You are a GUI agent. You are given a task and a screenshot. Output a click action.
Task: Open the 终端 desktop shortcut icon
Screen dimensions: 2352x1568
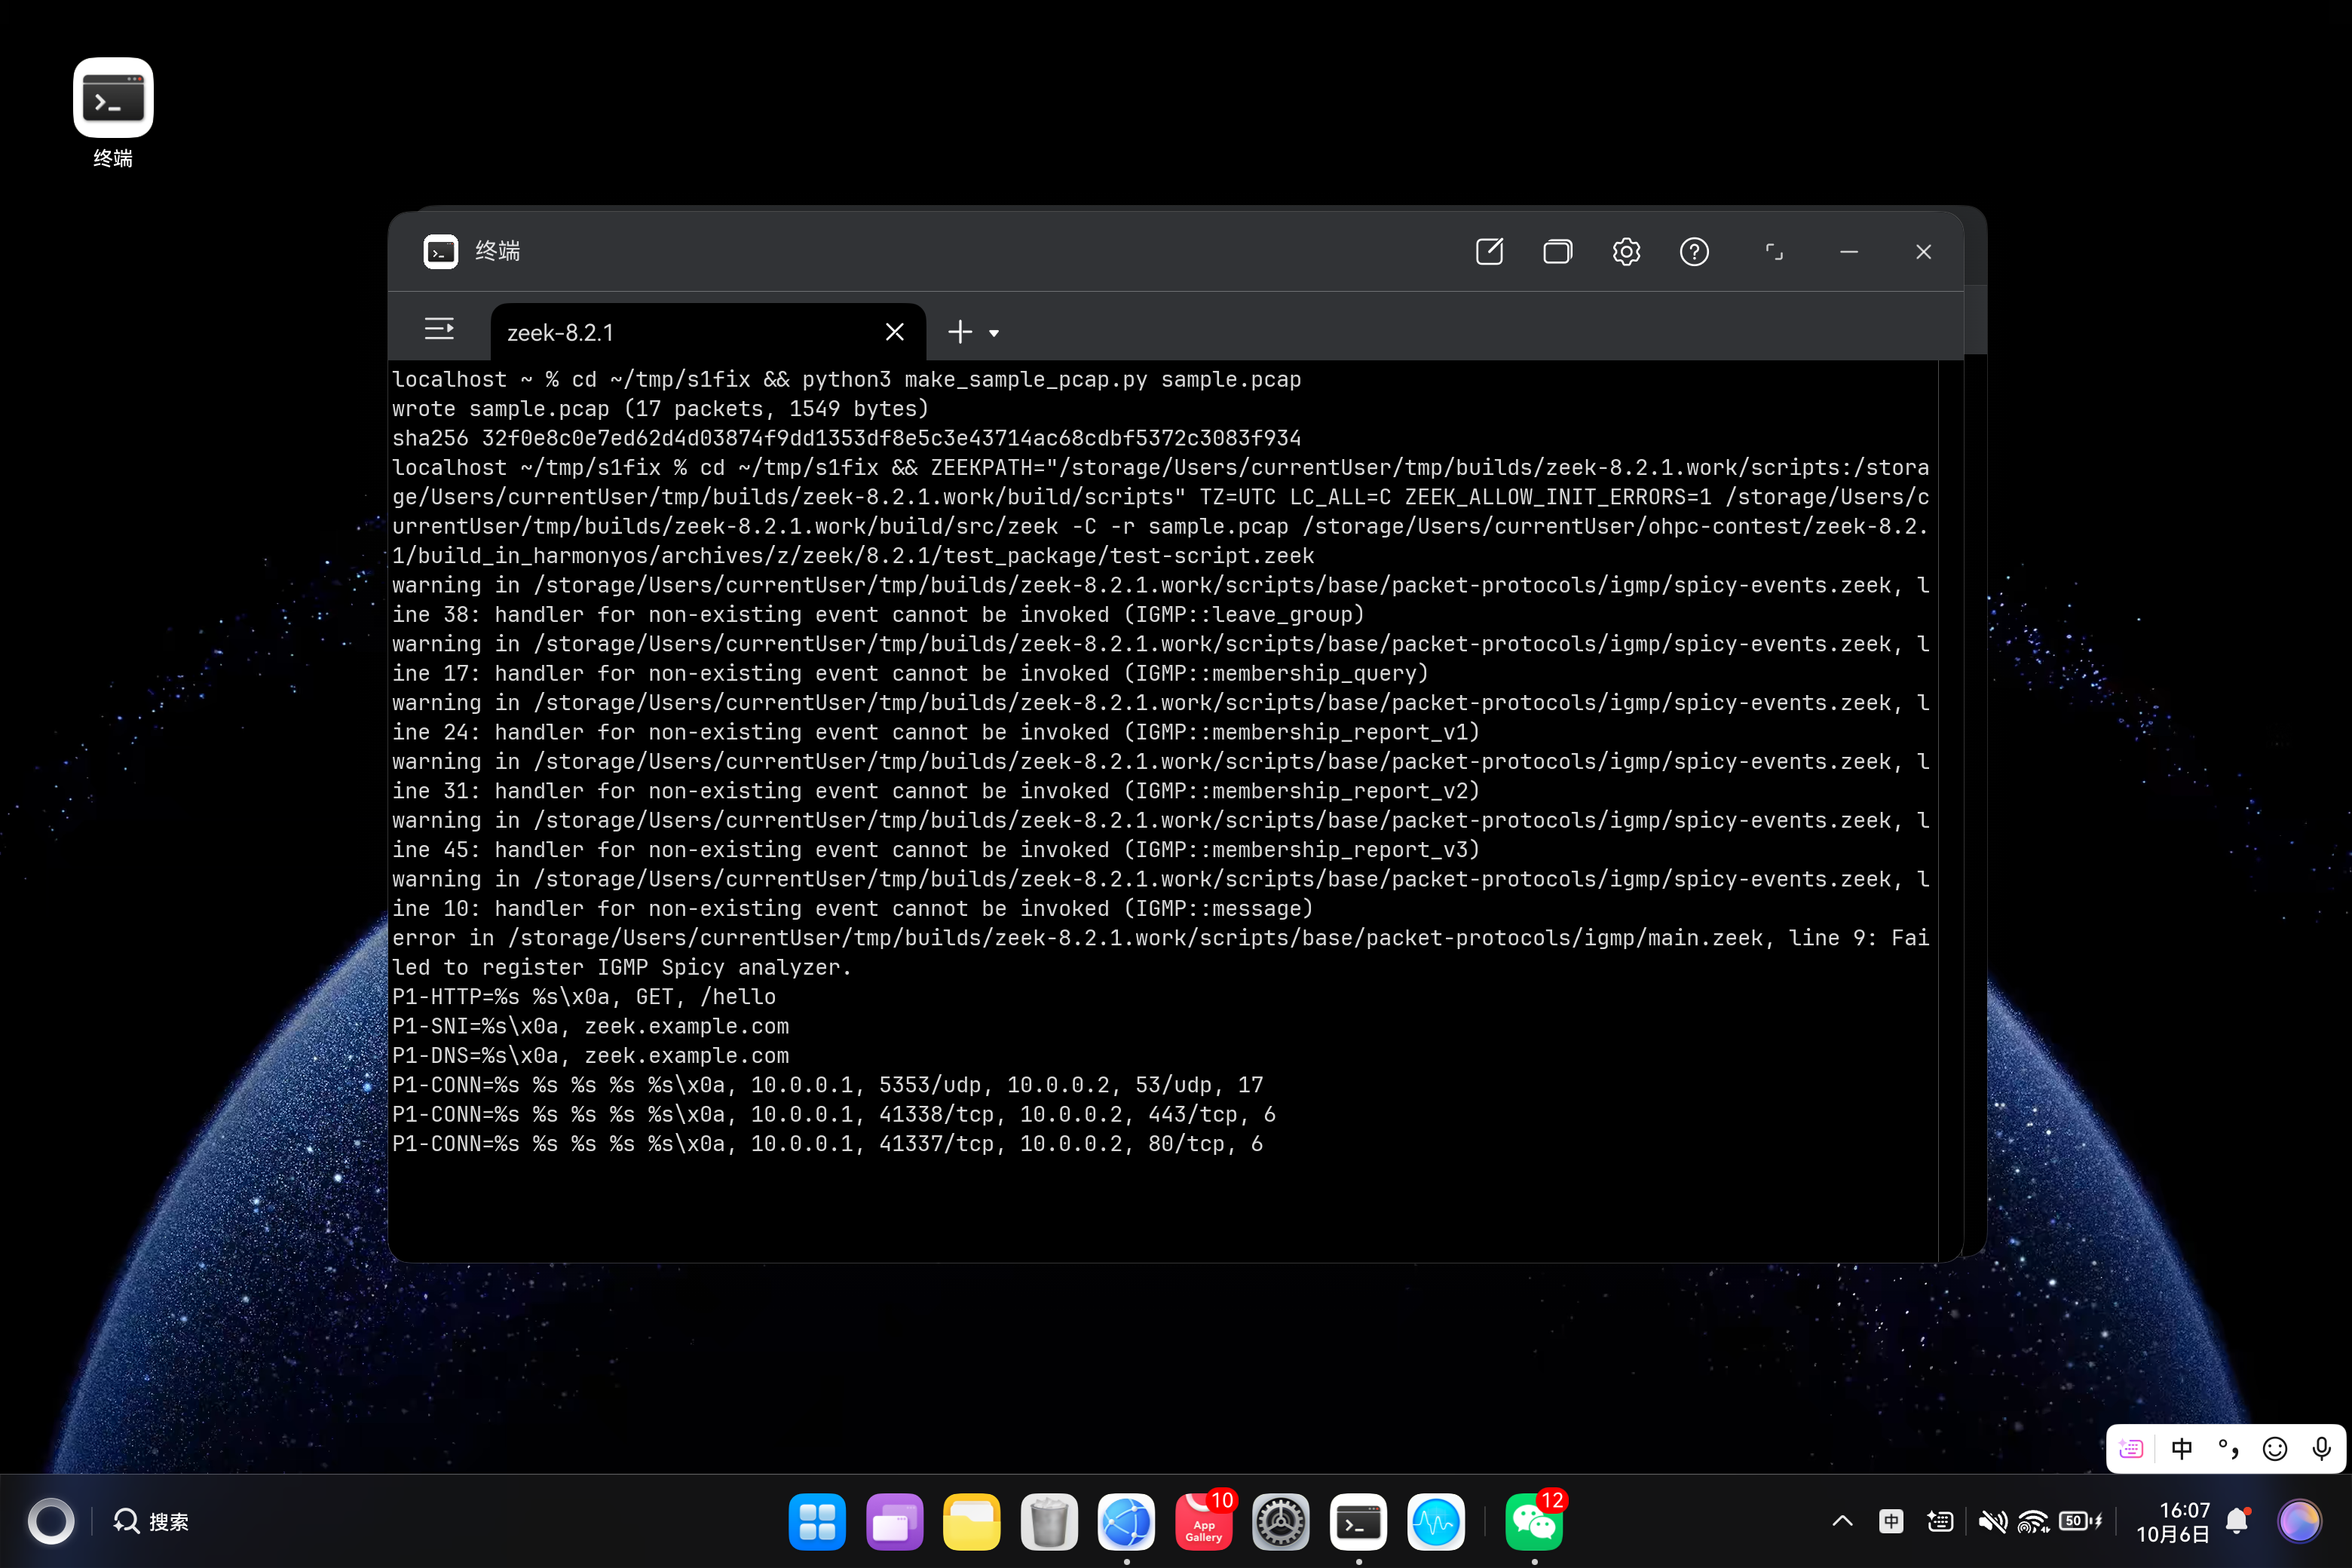tap(113, 112)
